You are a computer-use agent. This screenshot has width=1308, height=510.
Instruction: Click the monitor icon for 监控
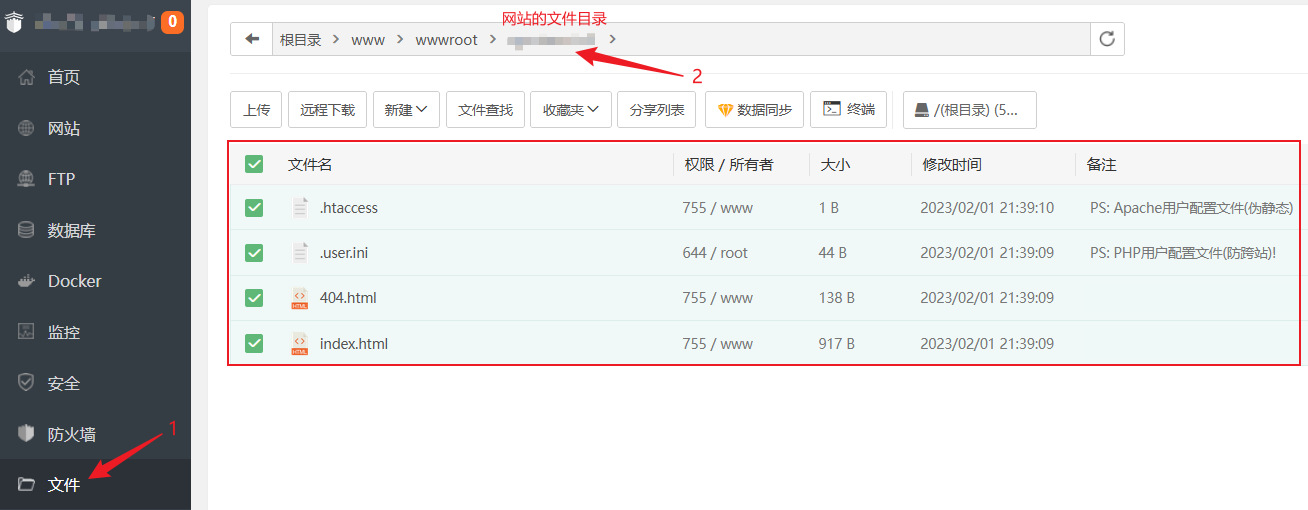coord(27,332)
